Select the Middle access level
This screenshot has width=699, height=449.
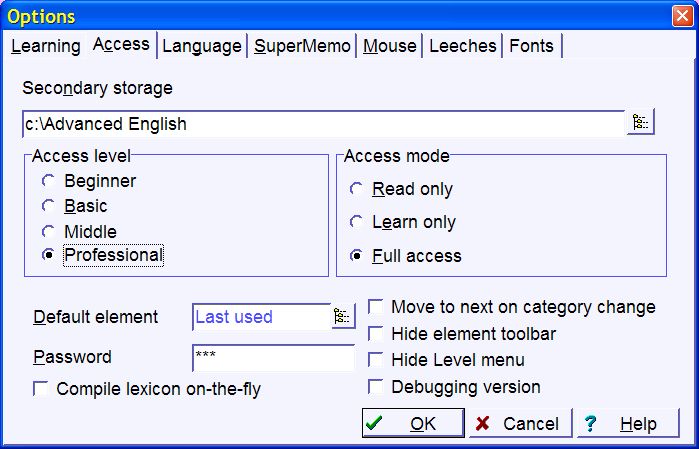(x=48, y=231)
